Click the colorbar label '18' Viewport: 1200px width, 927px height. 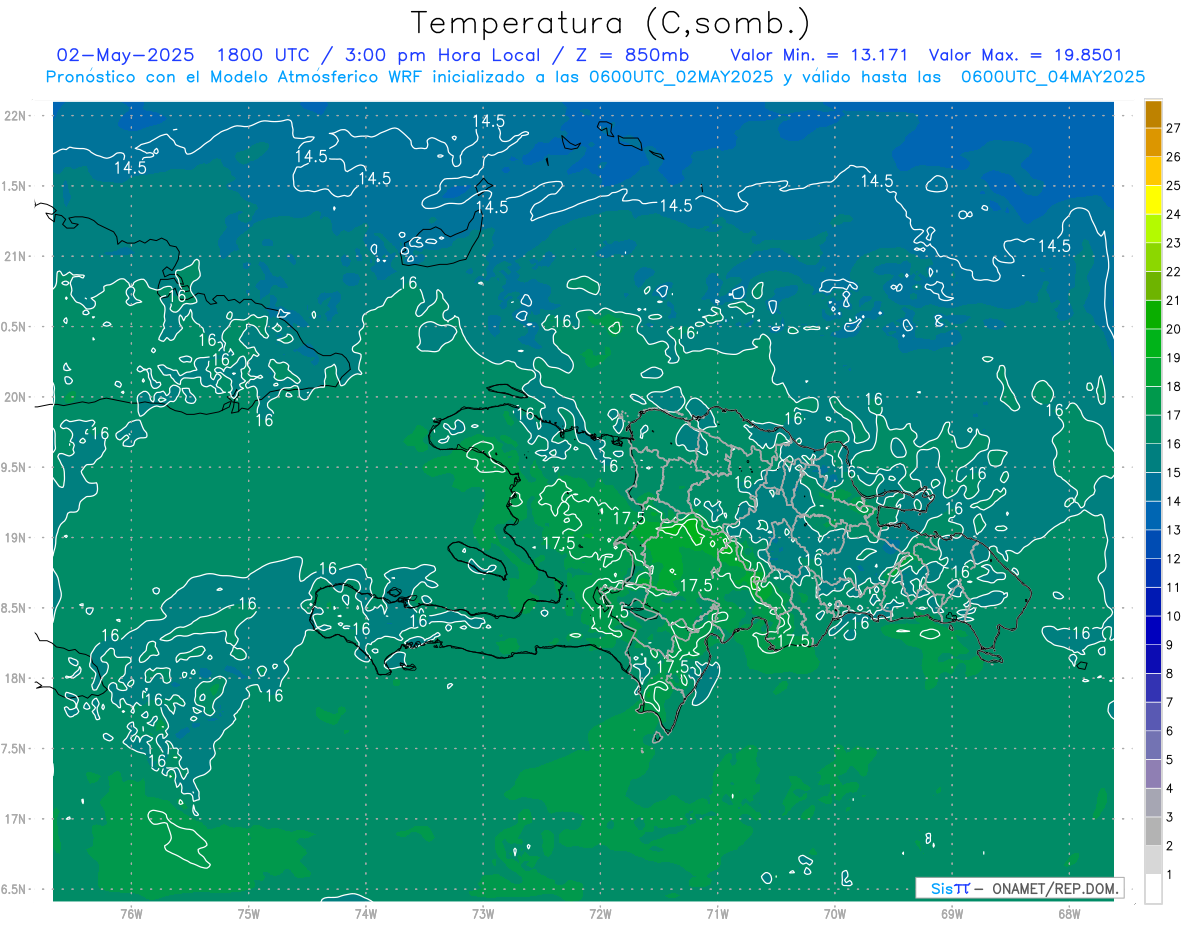pyautogui.click(x=1174, y=386)
